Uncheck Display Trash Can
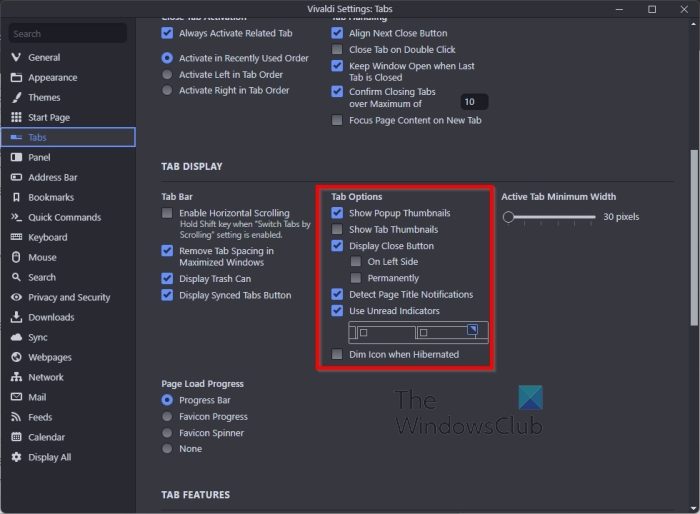The width and height of the screenshot is (700, 514). (167, 279)
